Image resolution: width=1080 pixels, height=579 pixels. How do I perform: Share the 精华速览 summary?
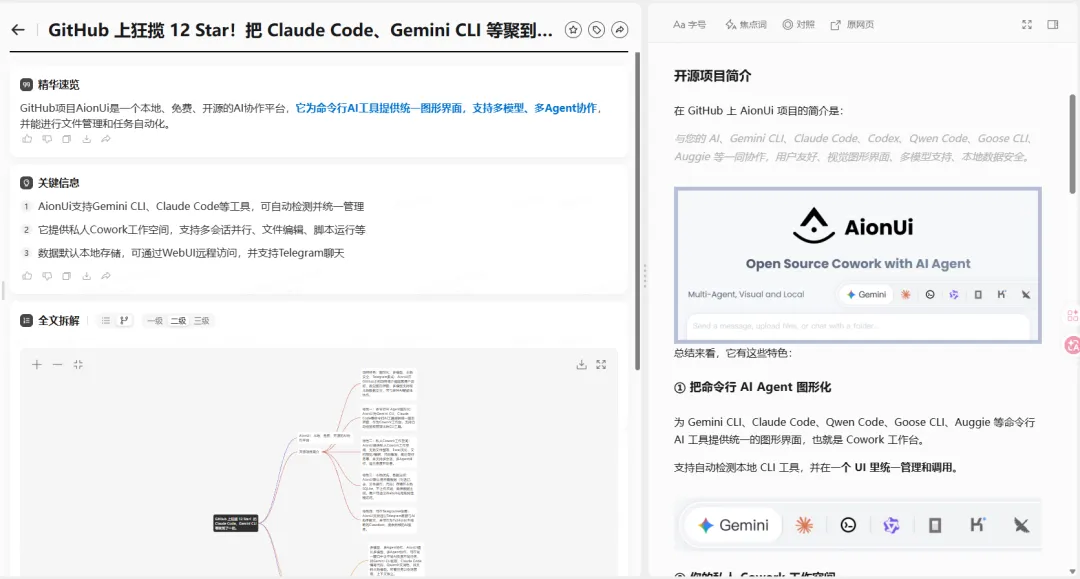click(x=105, y=139)
